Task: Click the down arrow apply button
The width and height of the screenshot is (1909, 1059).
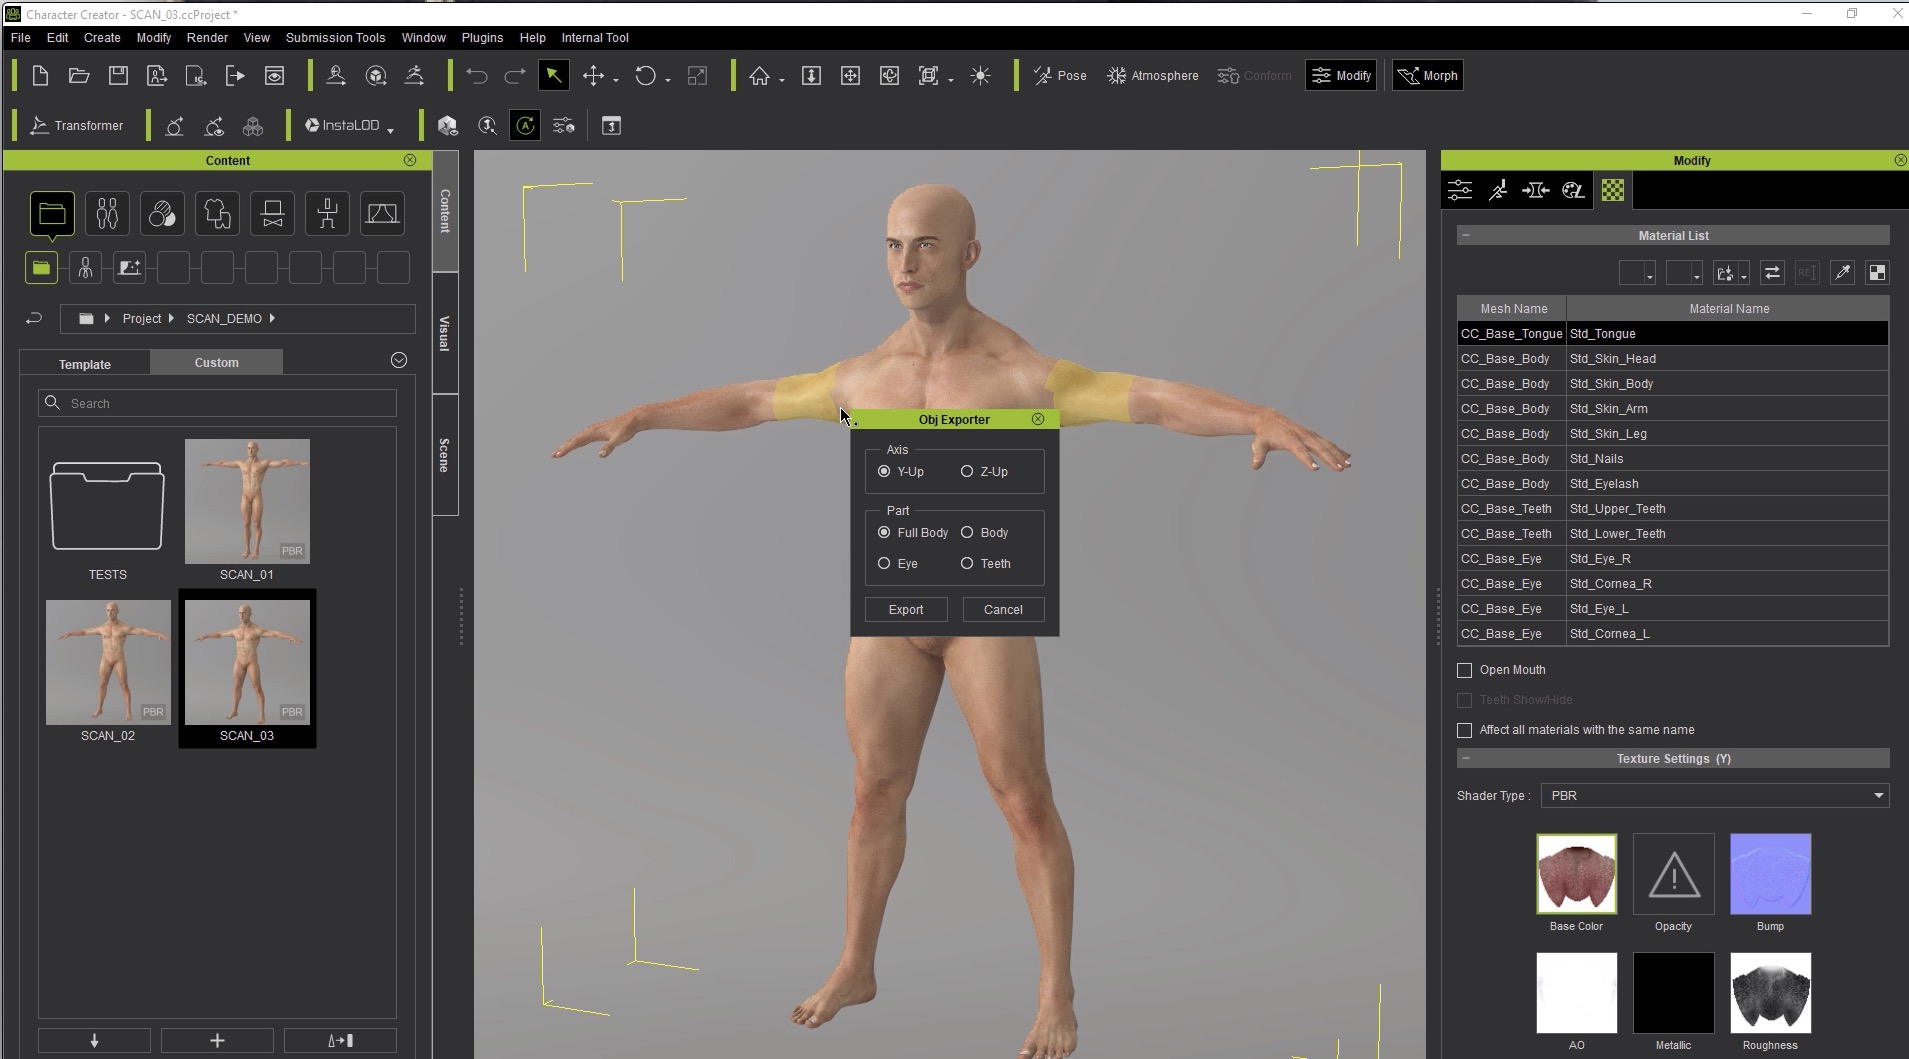Action: (x=94, y=1041)
